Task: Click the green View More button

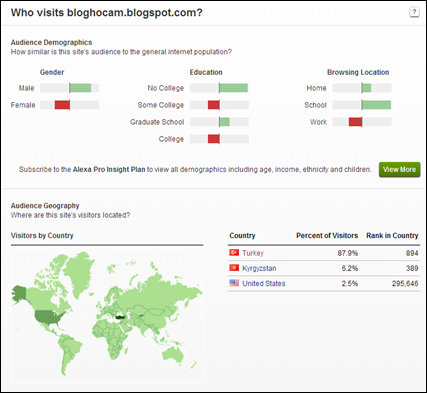Action: click(399, 169)
